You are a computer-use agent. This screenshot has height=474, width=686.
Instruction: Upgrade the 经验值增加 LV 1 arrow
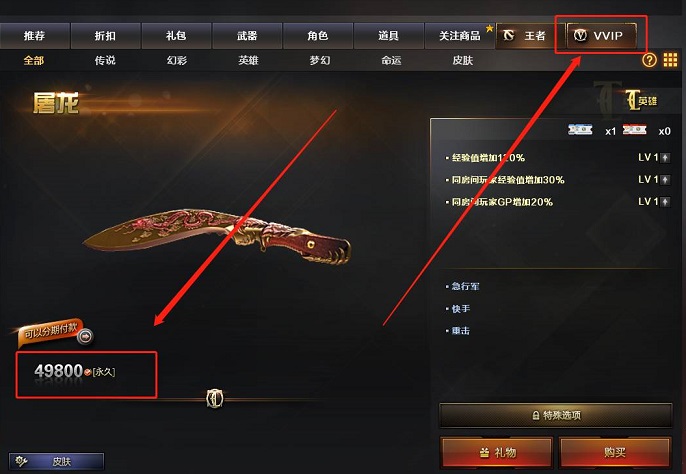click(665, 158)
